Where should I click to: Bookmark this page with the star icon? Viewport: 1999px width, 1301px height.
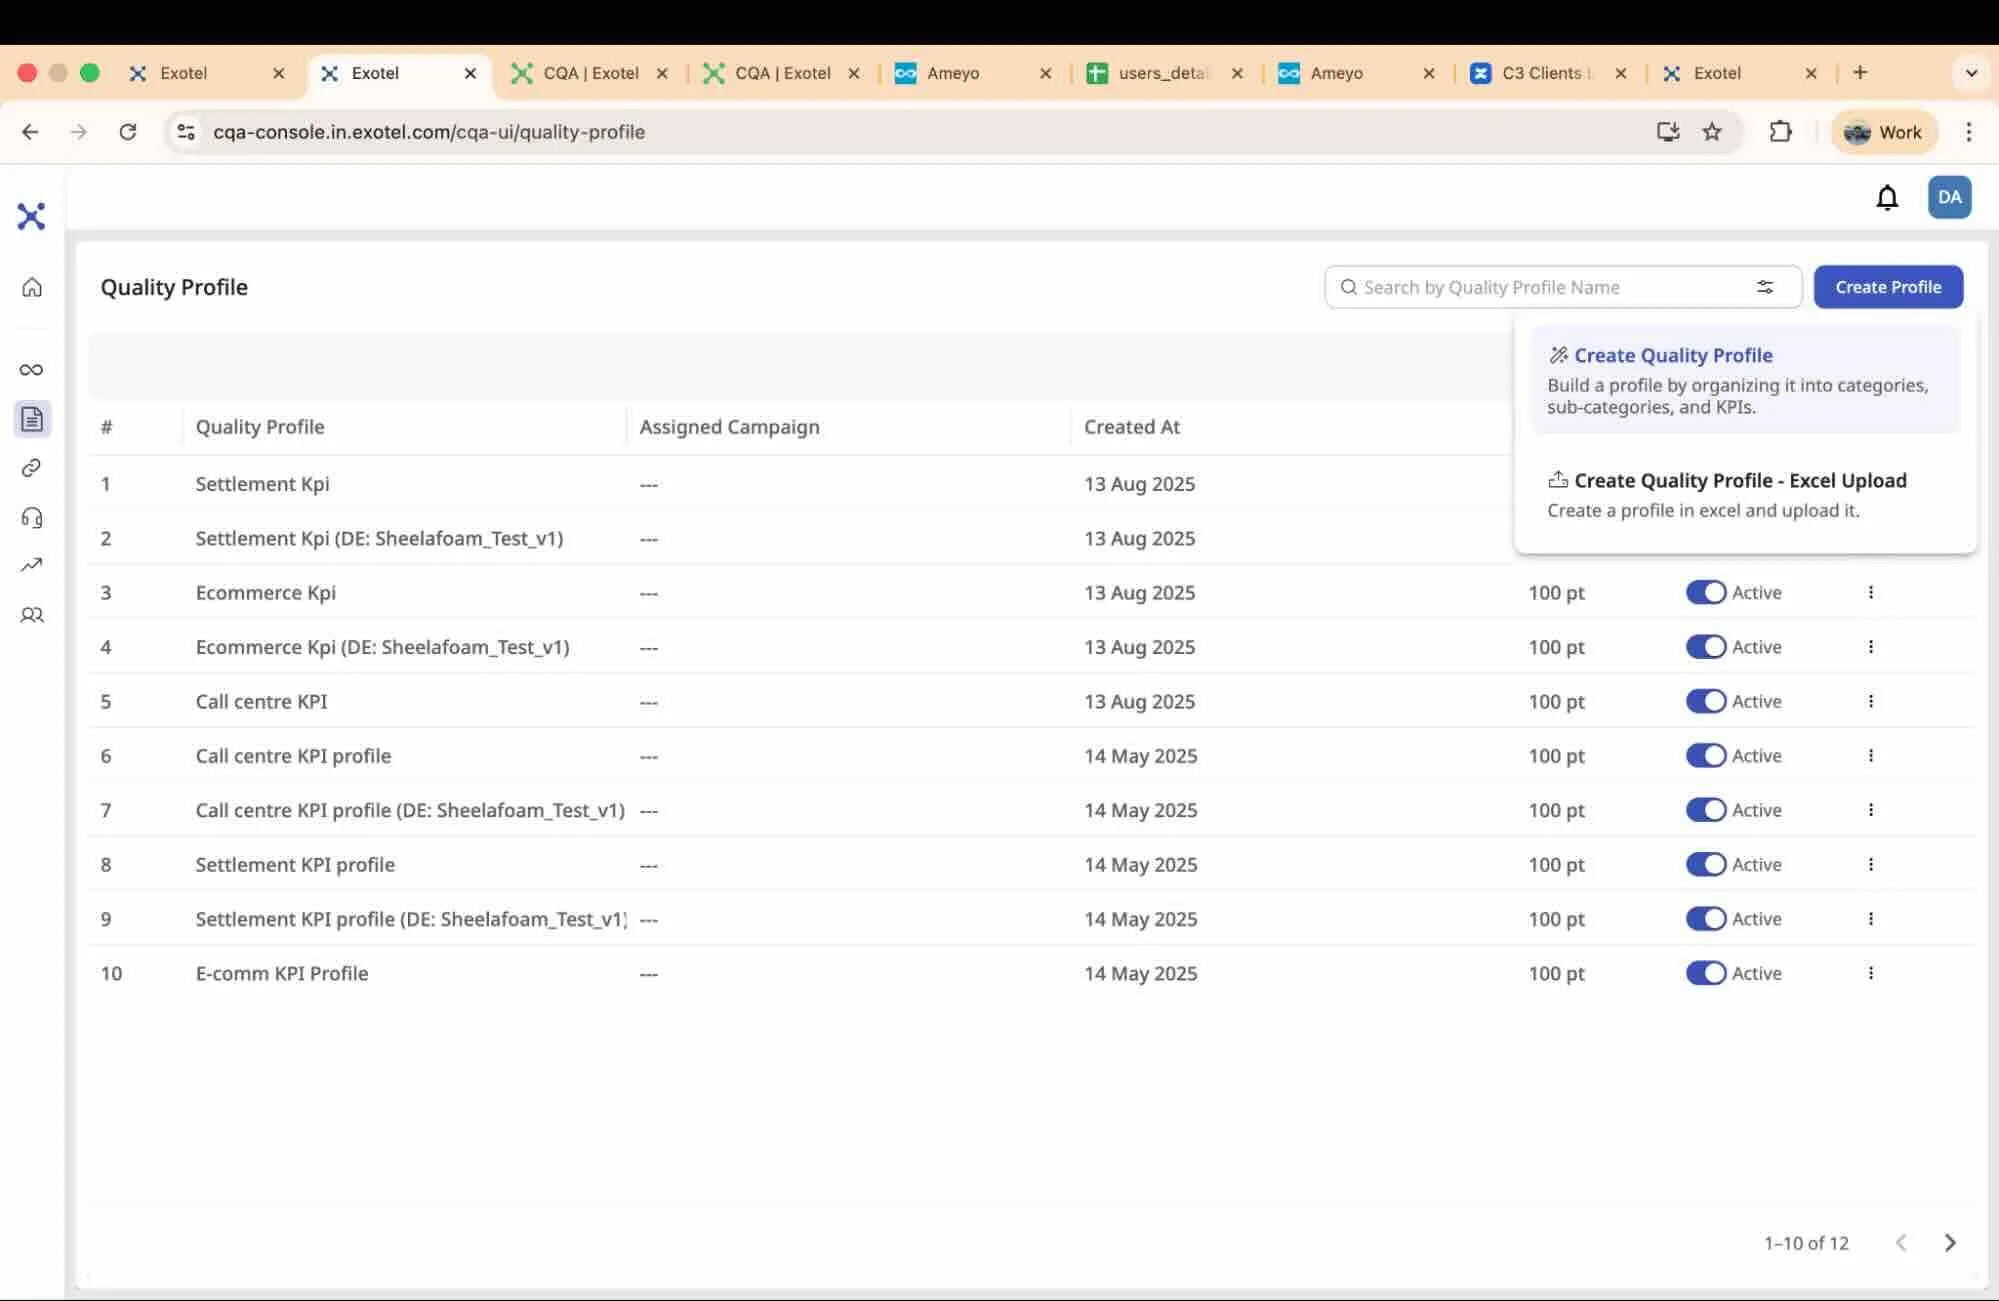pos(1712,132)
